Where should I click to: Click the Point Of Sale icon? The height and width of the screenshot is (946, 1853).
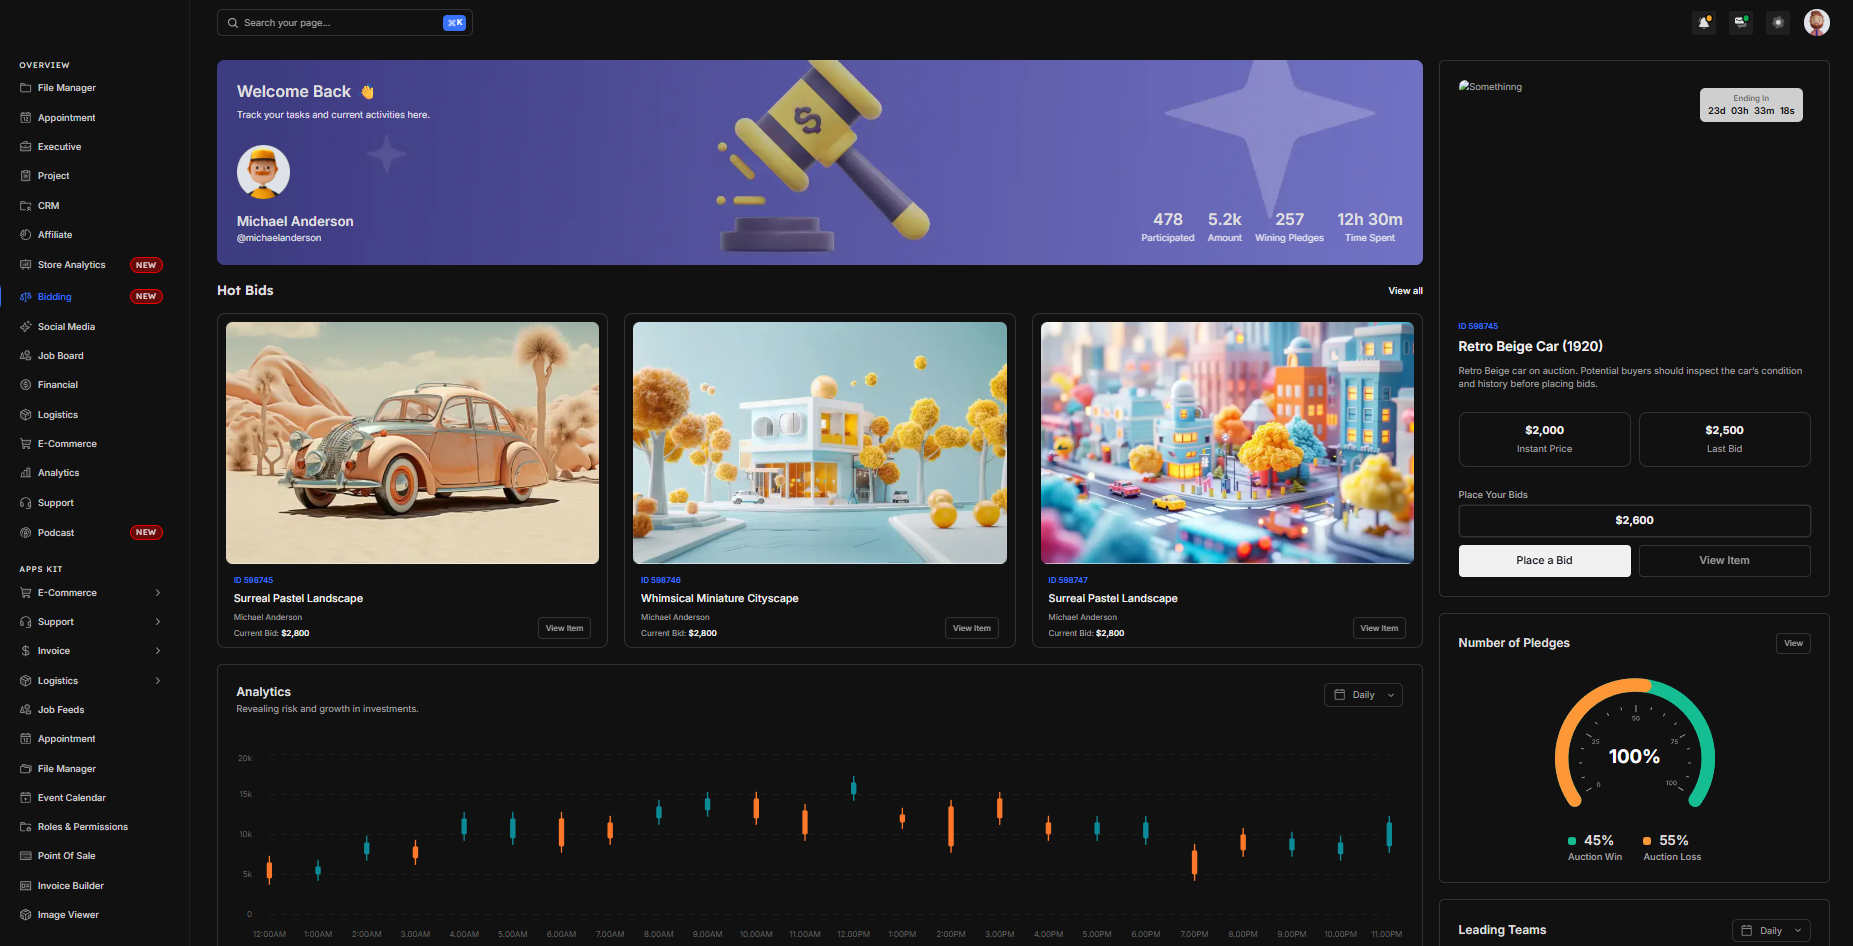(26, 856)
